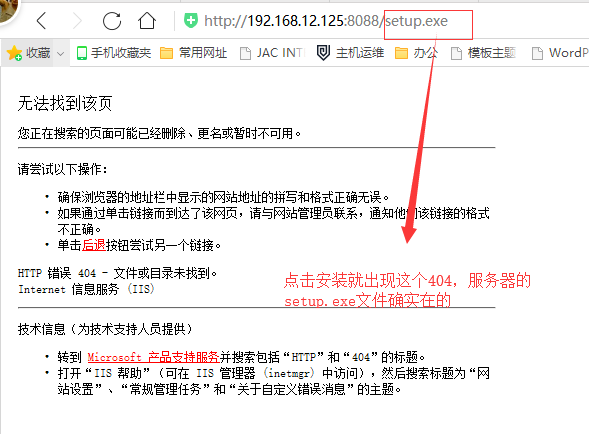The image size is (589, 434).
Task: Click the 无法找到该页 heading
Action: (x=65, y=103)
